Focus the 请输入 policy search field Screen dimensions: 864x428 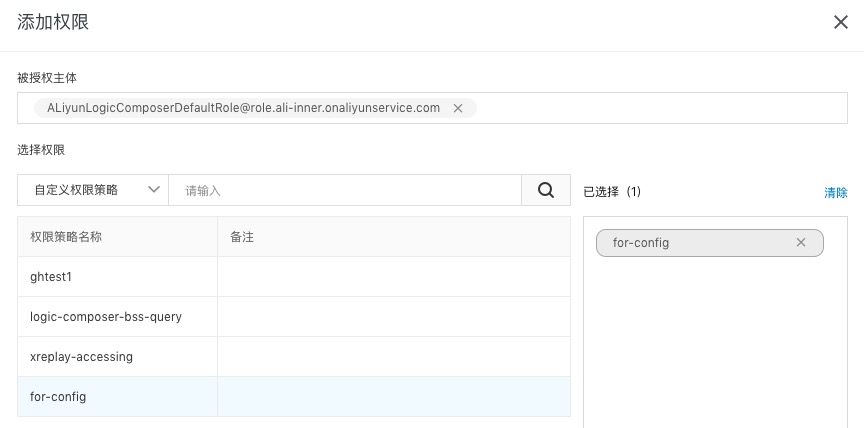pyautogui.click(x=345, y=190)
